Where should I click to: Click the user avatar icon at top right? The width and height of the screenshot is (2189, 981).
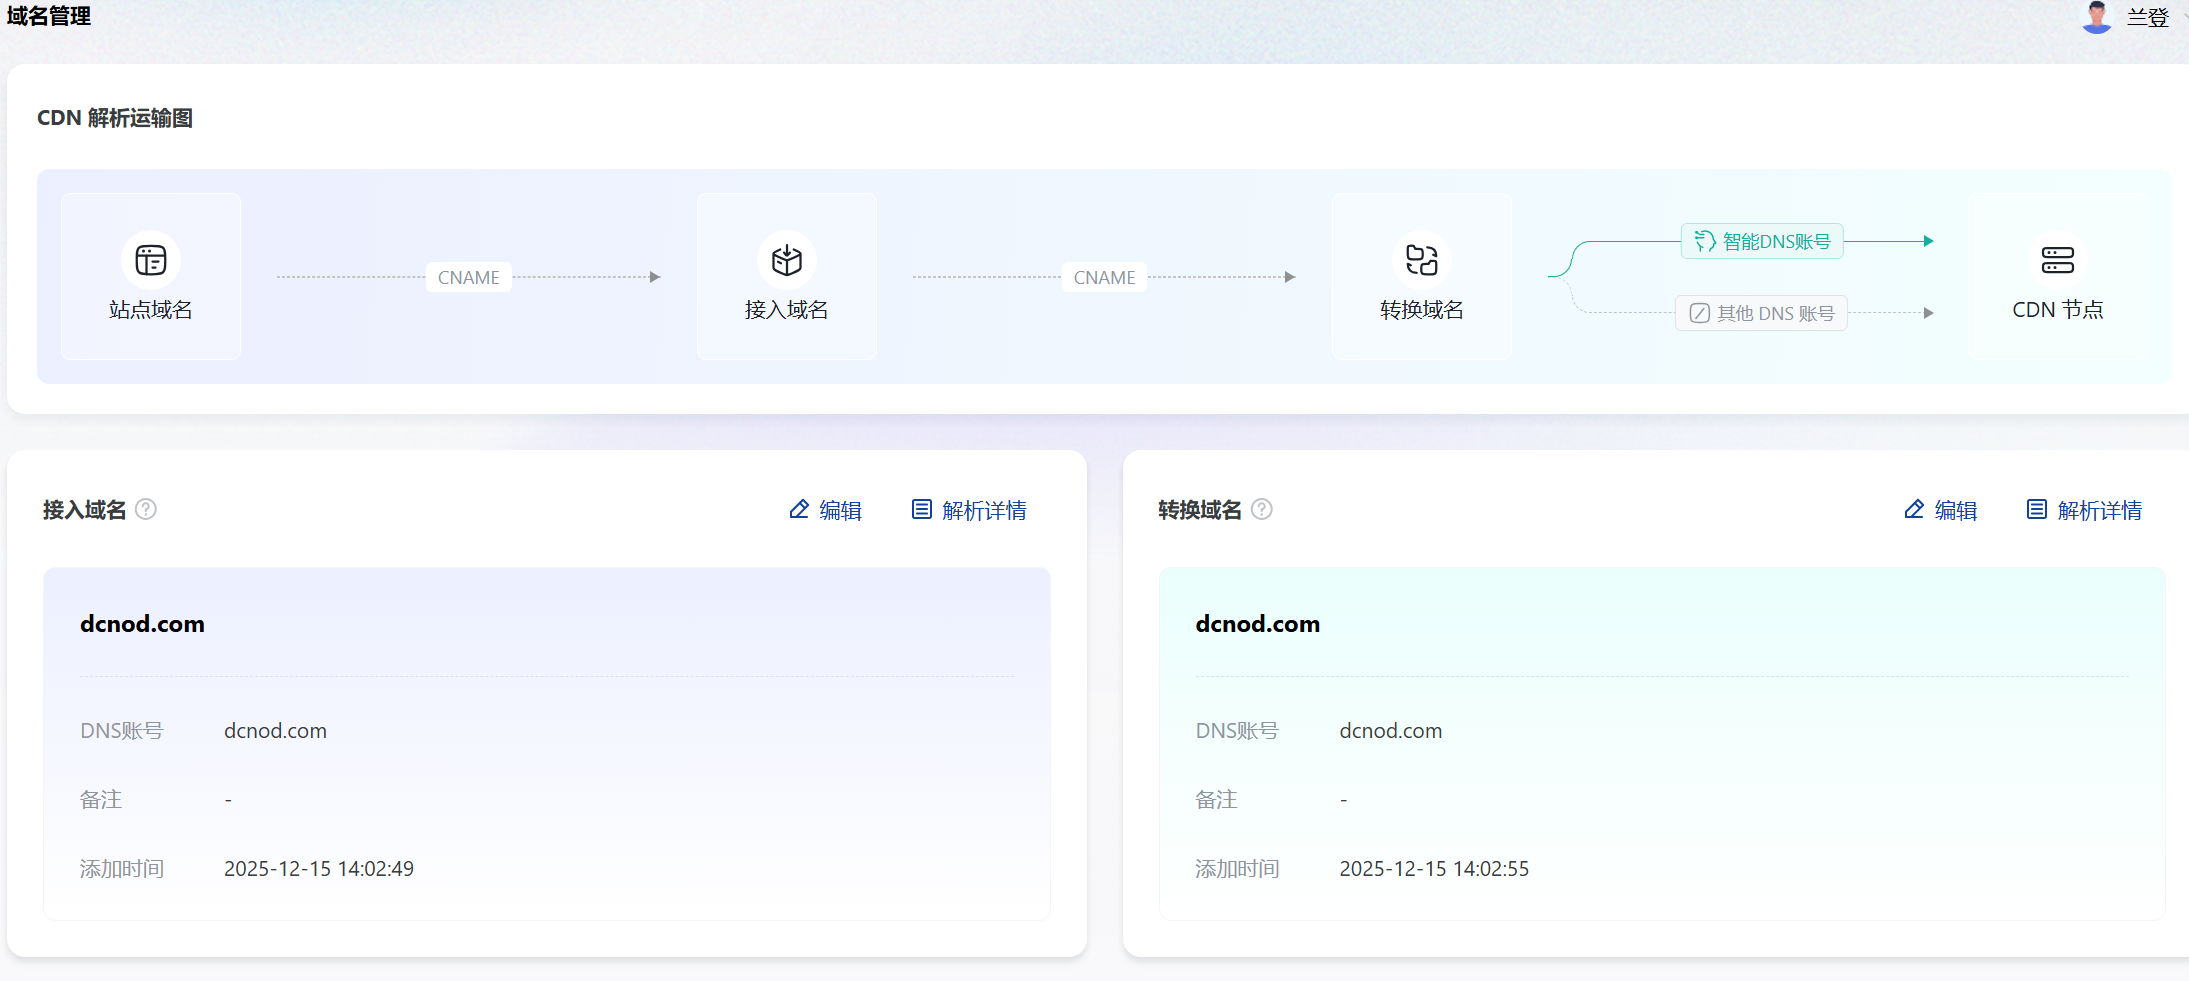pos(2096,17)
